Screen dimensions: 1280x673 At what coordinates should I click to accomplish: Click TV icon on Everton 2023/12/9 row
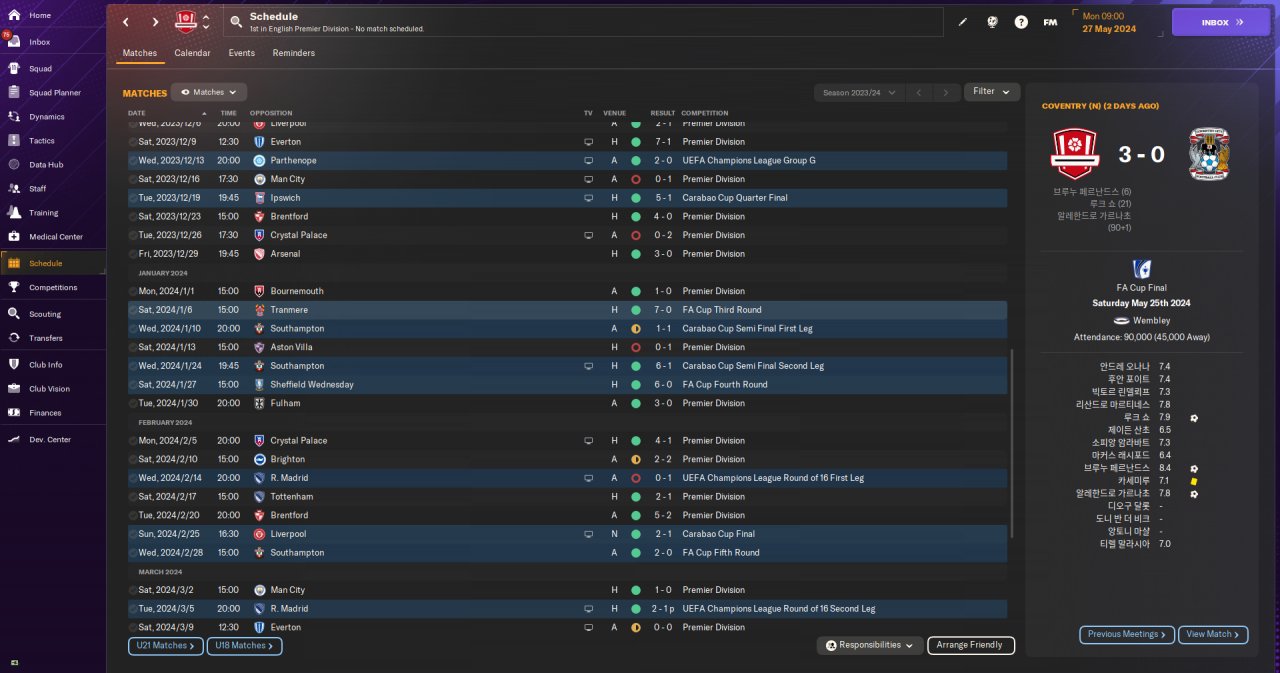[x=588, y=142]
